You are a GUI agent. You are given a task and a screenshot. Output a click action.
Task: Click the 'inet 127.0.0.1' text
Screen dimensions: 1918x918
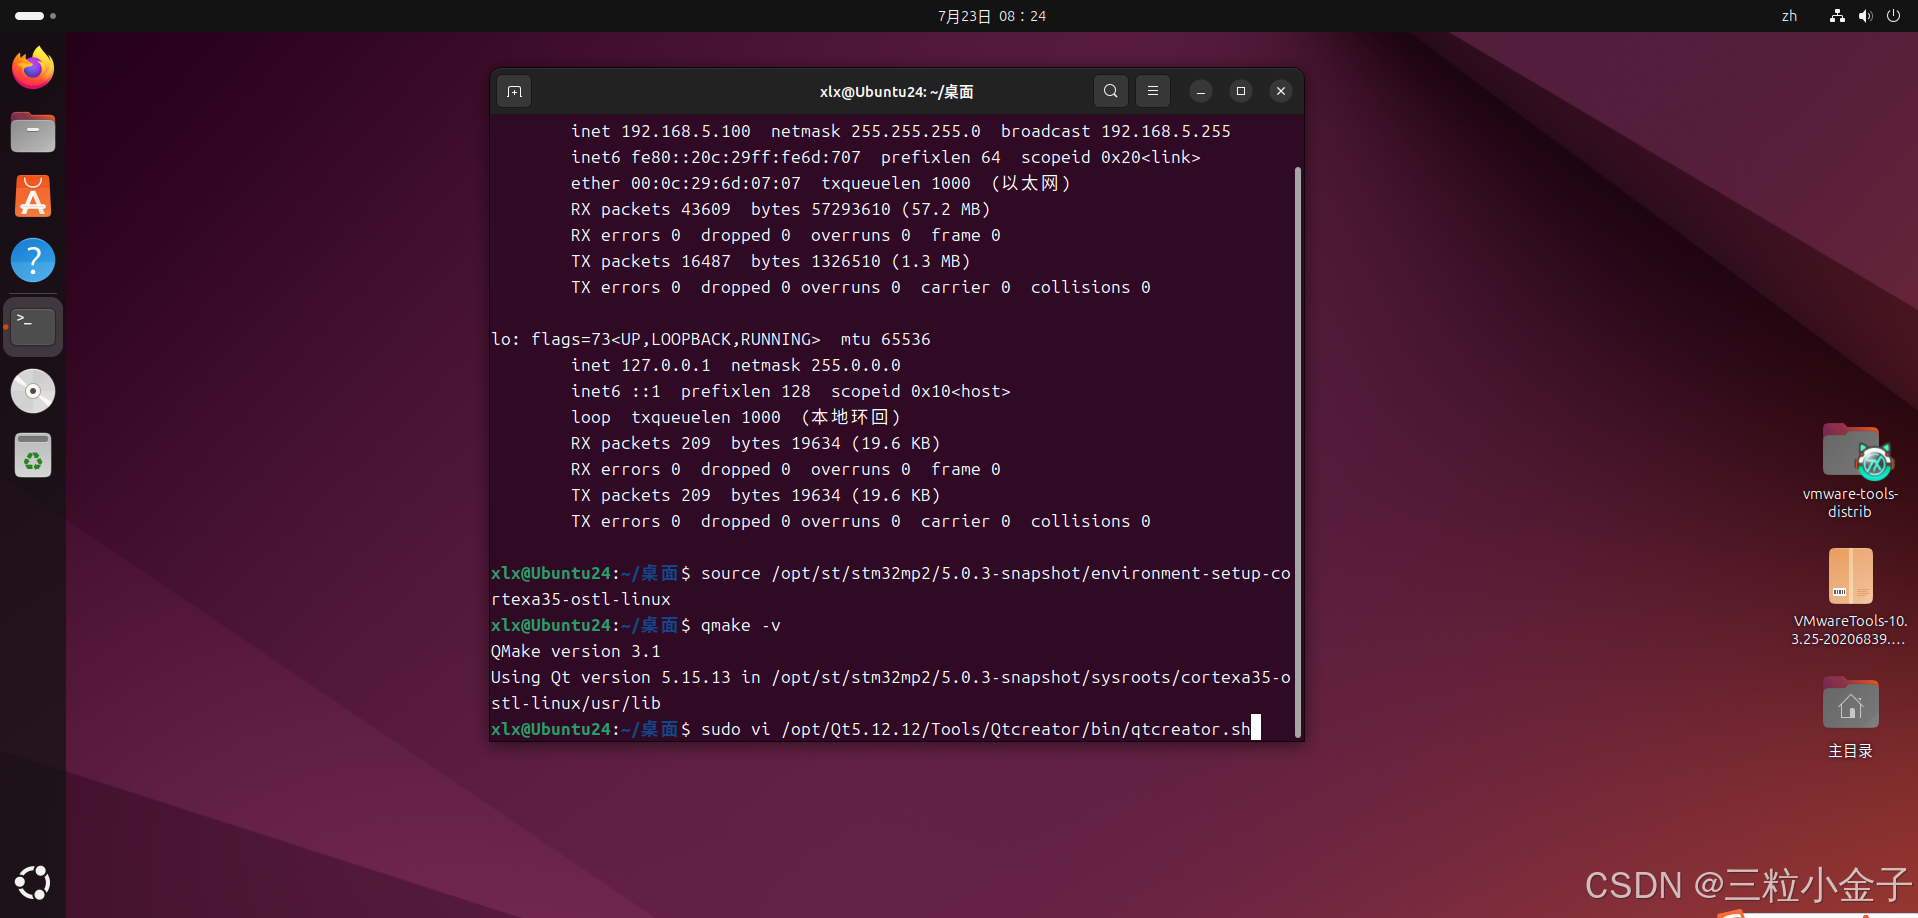click(641, 365)
